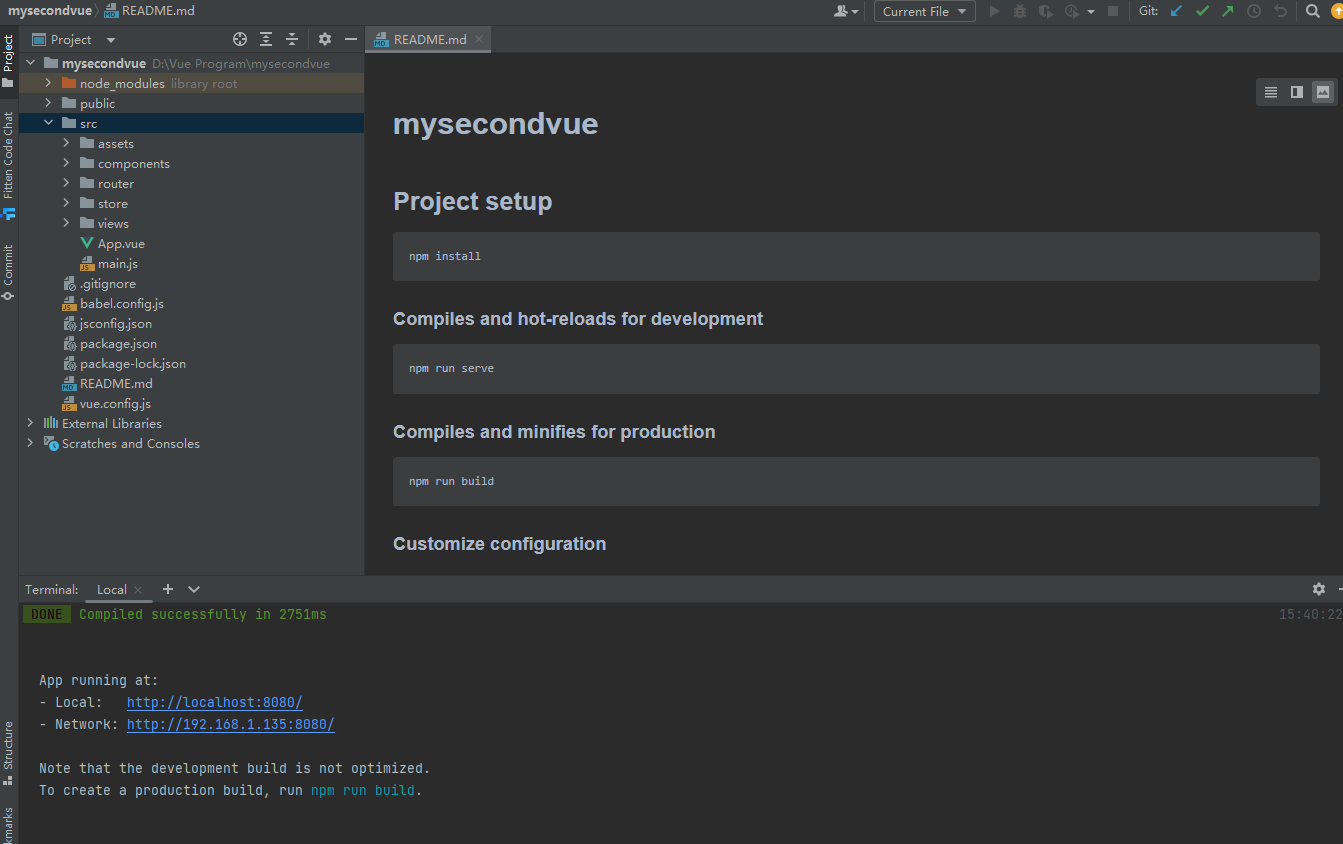Expand the assets folder
The image size is (1343, 844).
click(x=66, y=143)
